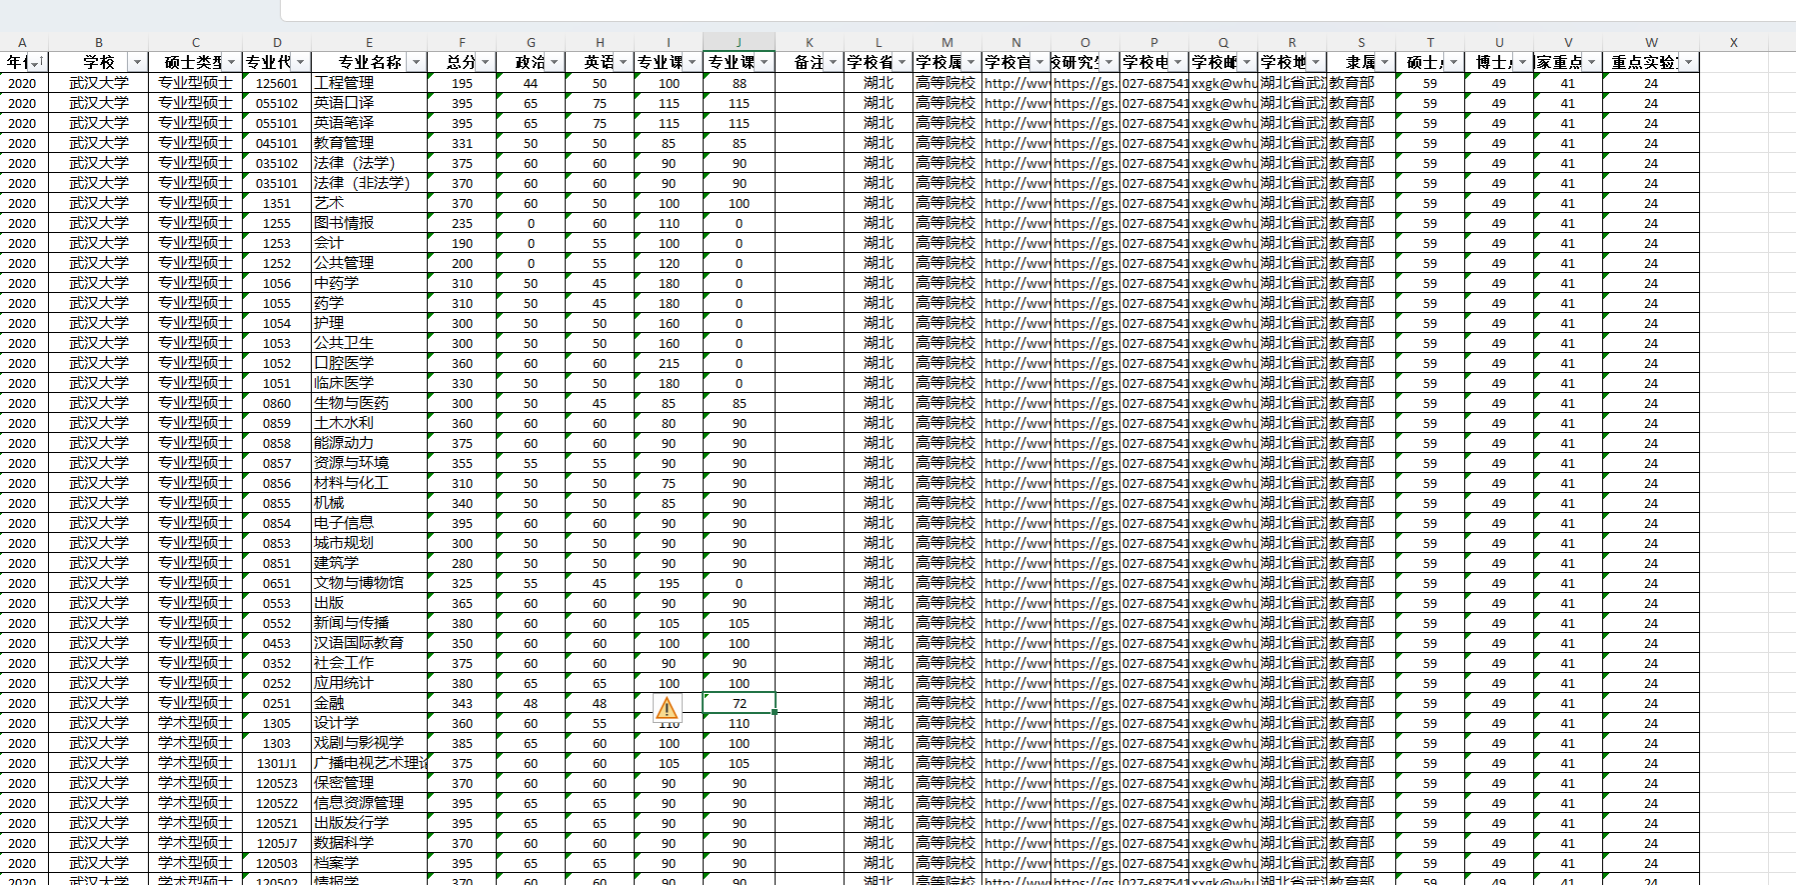1796x885 pixels.
Task: Open the 国家重点 filter dropdown in column V
Action: click(x=1592, y=62)
